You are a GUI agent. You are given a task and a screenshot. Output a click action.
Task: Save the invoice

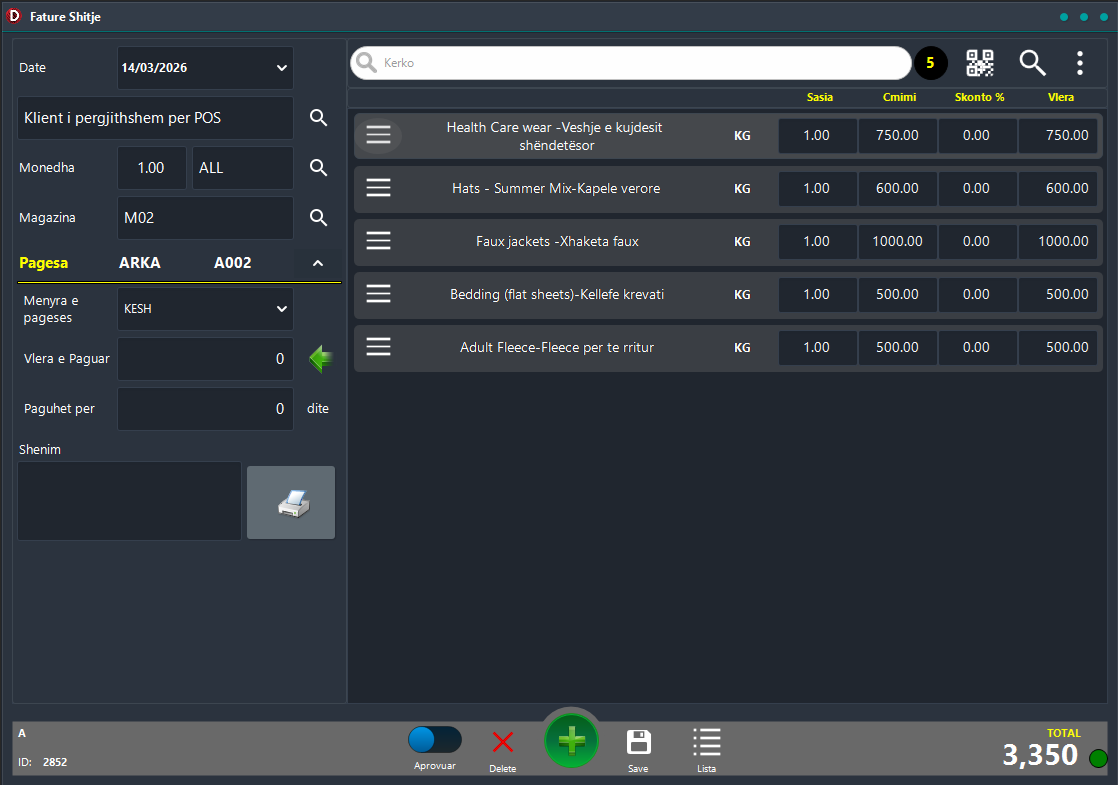point(638,742)
